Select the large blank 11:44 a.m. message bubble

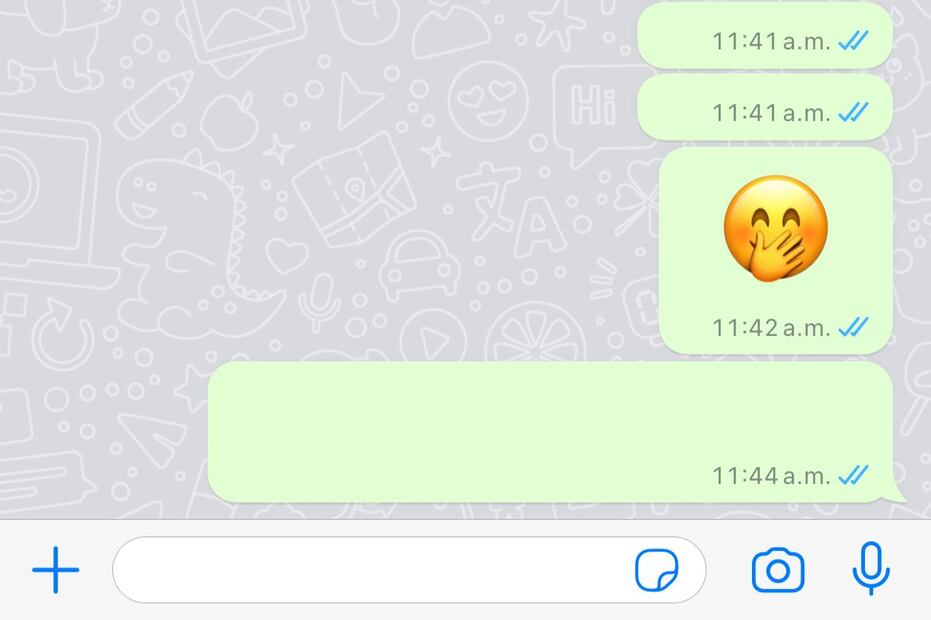[x=551, y=432]
